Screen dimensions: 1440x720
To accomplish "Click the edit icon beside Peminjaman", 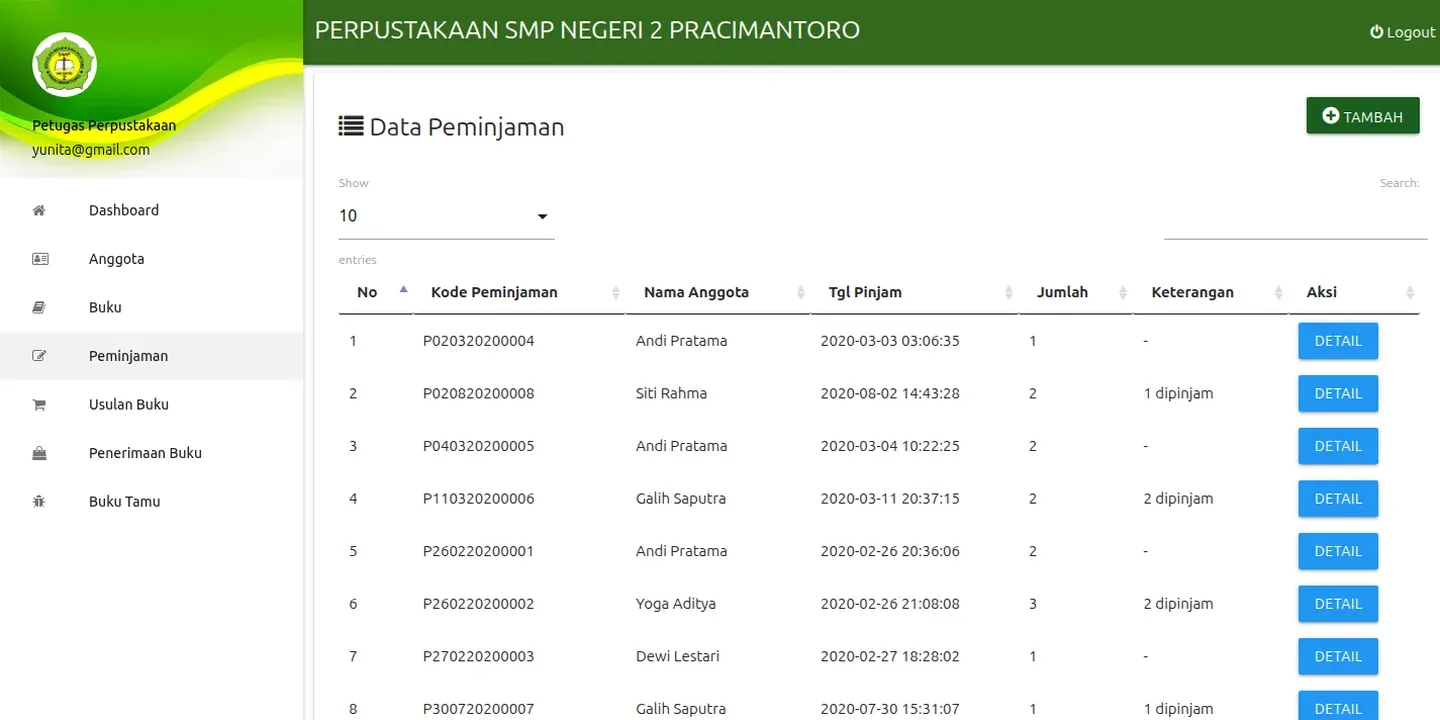I will 39,356.
